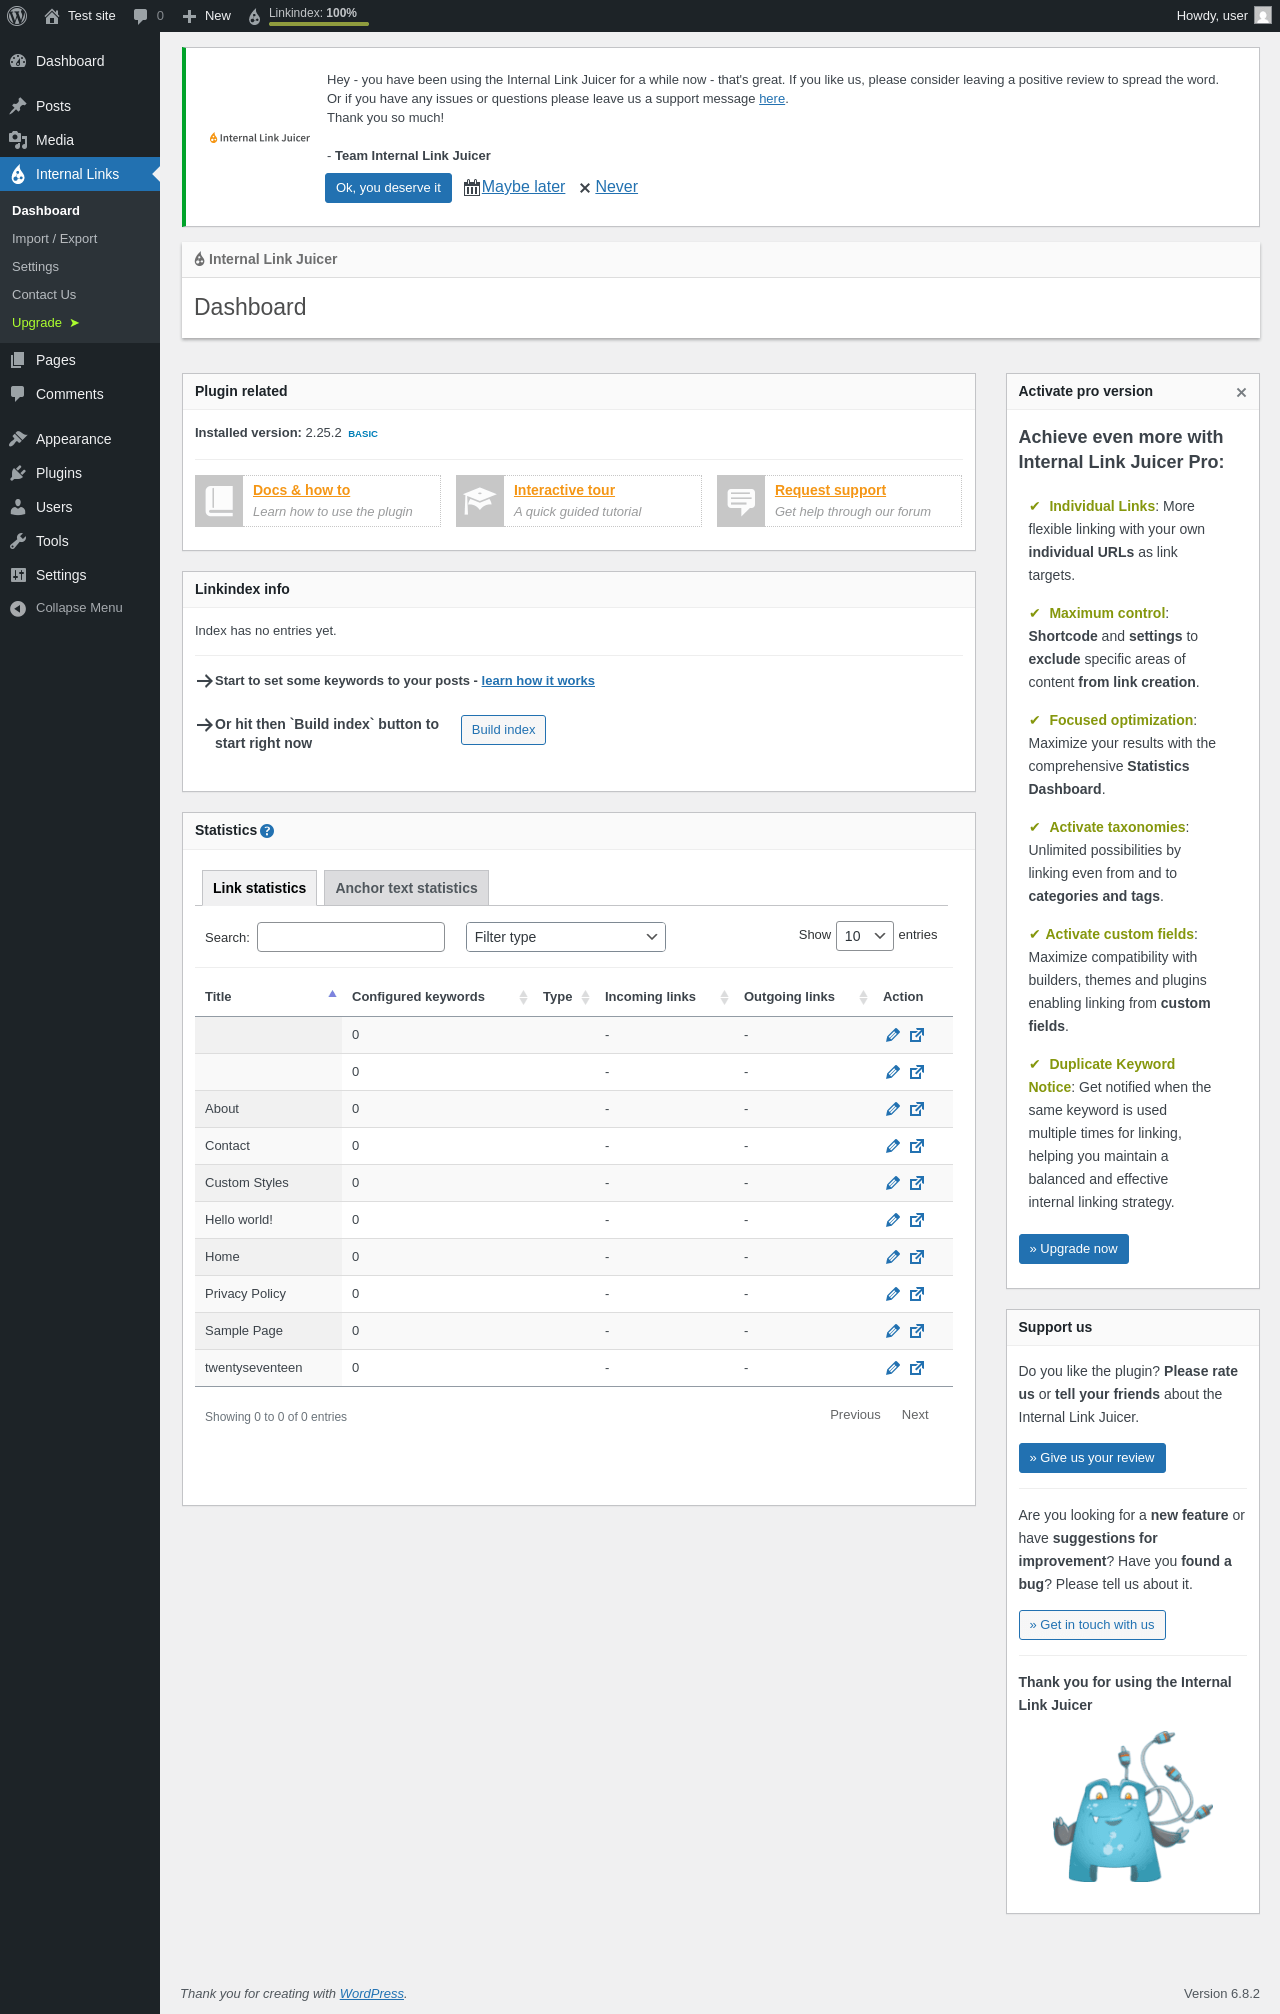
Task: Open Home external link icon
Action: (x=917, y=1257)
